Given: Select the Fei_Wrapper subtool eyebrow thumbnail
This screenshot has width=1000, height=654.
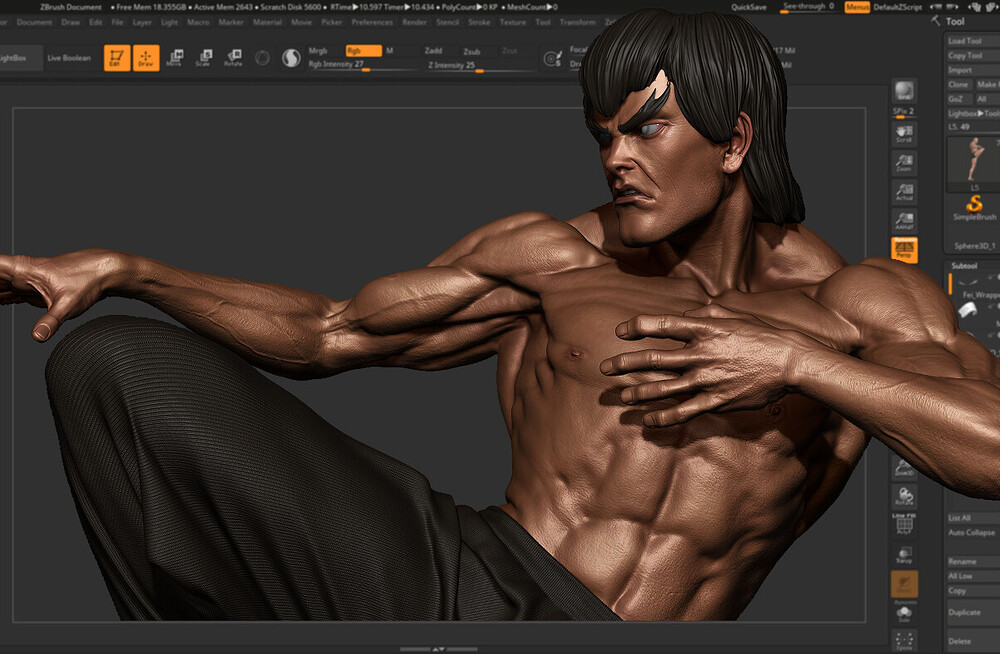Looking at the screenshot, I should click(x=967, y=281).
